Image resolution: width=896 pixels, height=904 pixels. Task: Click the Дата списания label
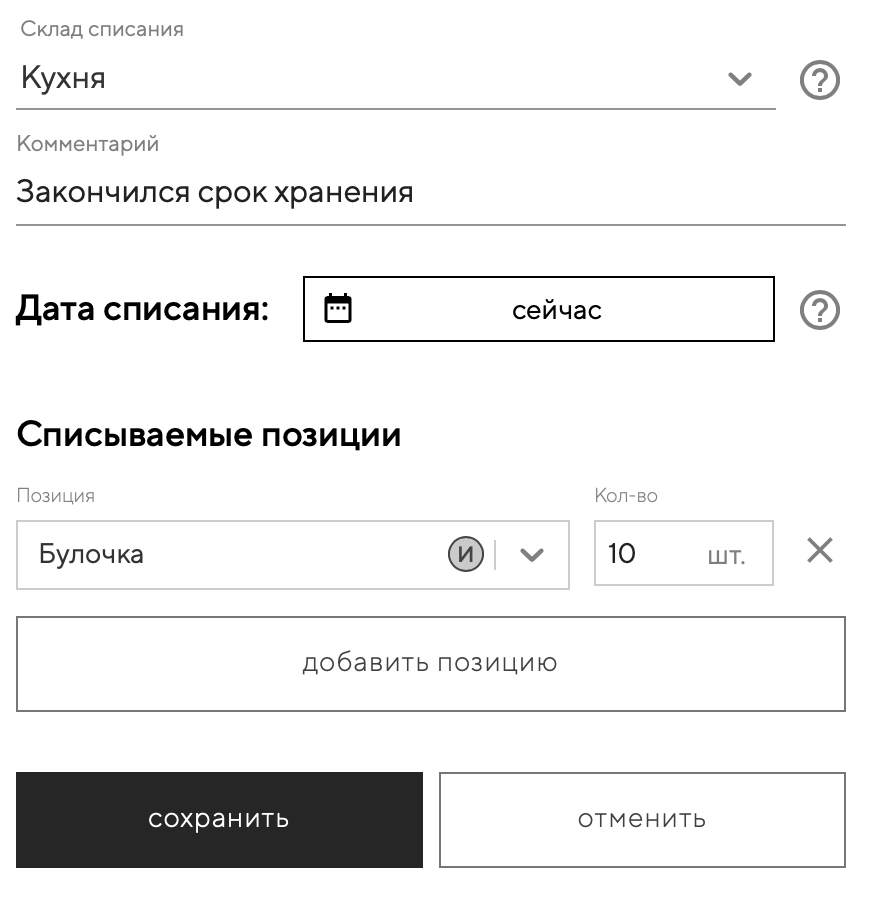[142, 310]
